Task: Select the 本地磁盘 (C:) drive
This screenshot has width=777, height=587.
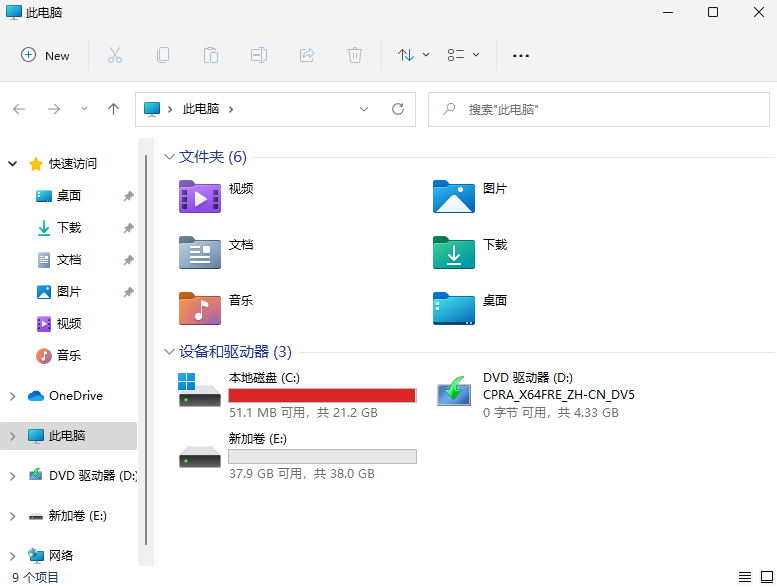Action: [264, 378]
